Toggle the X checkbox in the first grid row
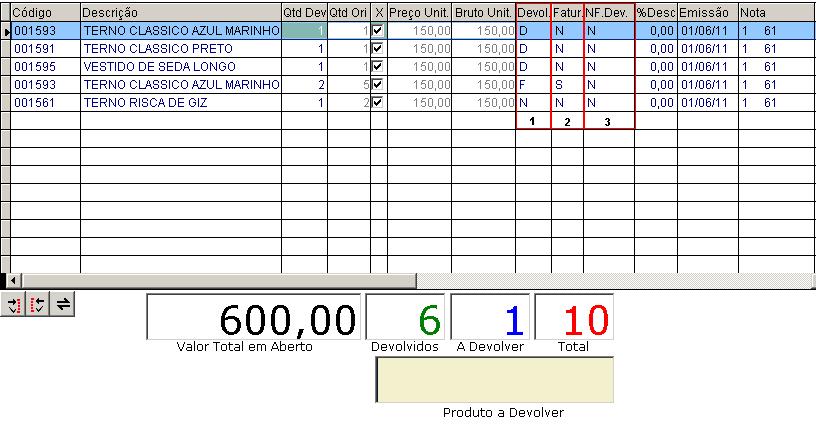816x428 pixels. [x=377, y=31]
